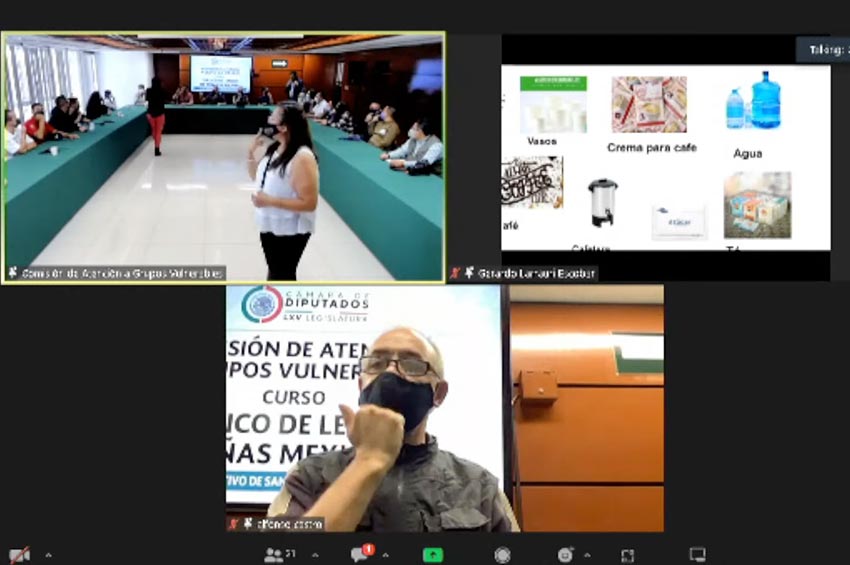This screenshot has width=850, height=565.
Task: Open the Participants panel
Action: (279, 555)
